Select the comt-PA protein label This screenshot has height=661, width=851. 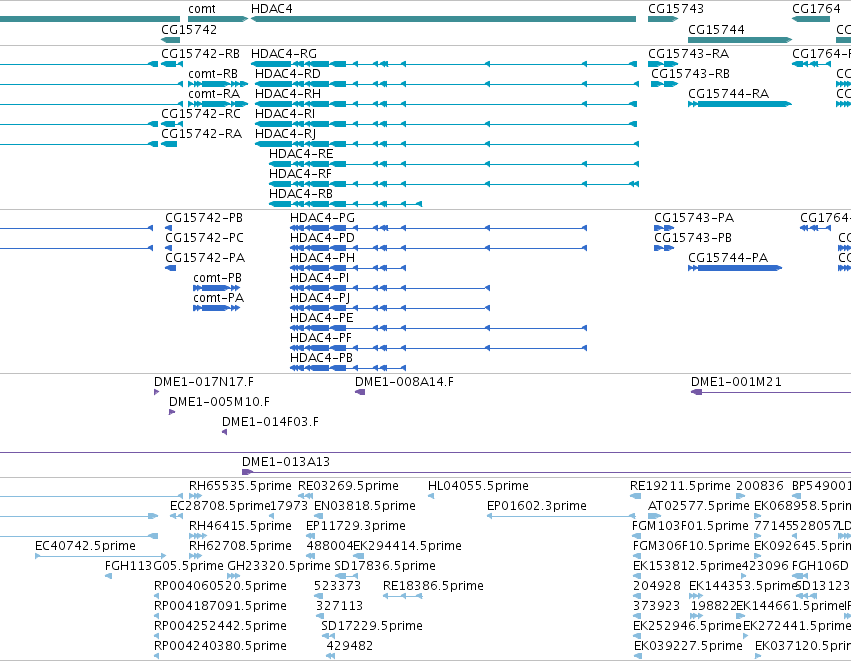point(219,298)
